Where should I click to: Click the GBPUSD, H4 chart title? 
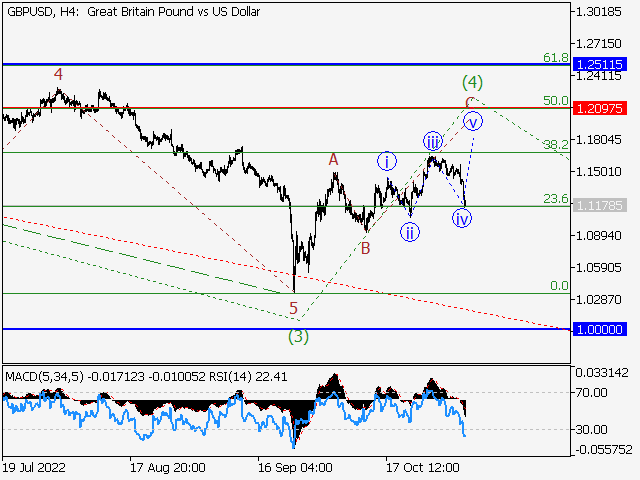pyautogui.click(x=133, y=12)
